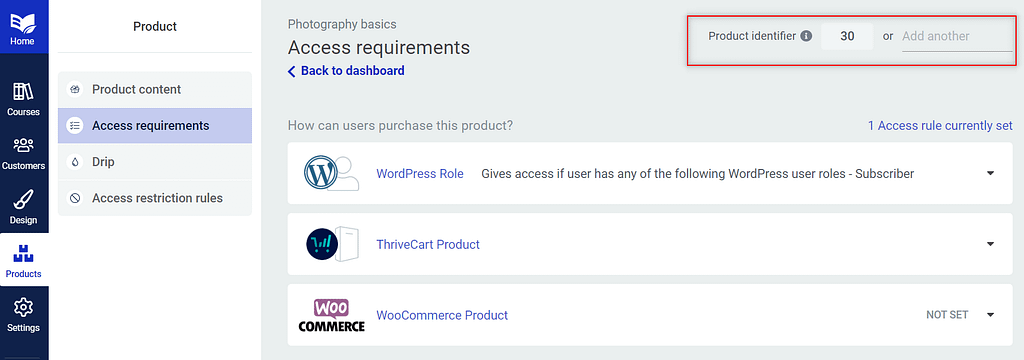Click the Add another identifier field
Viewport: 1024px width, 360px height.
[x=957, y=37]
